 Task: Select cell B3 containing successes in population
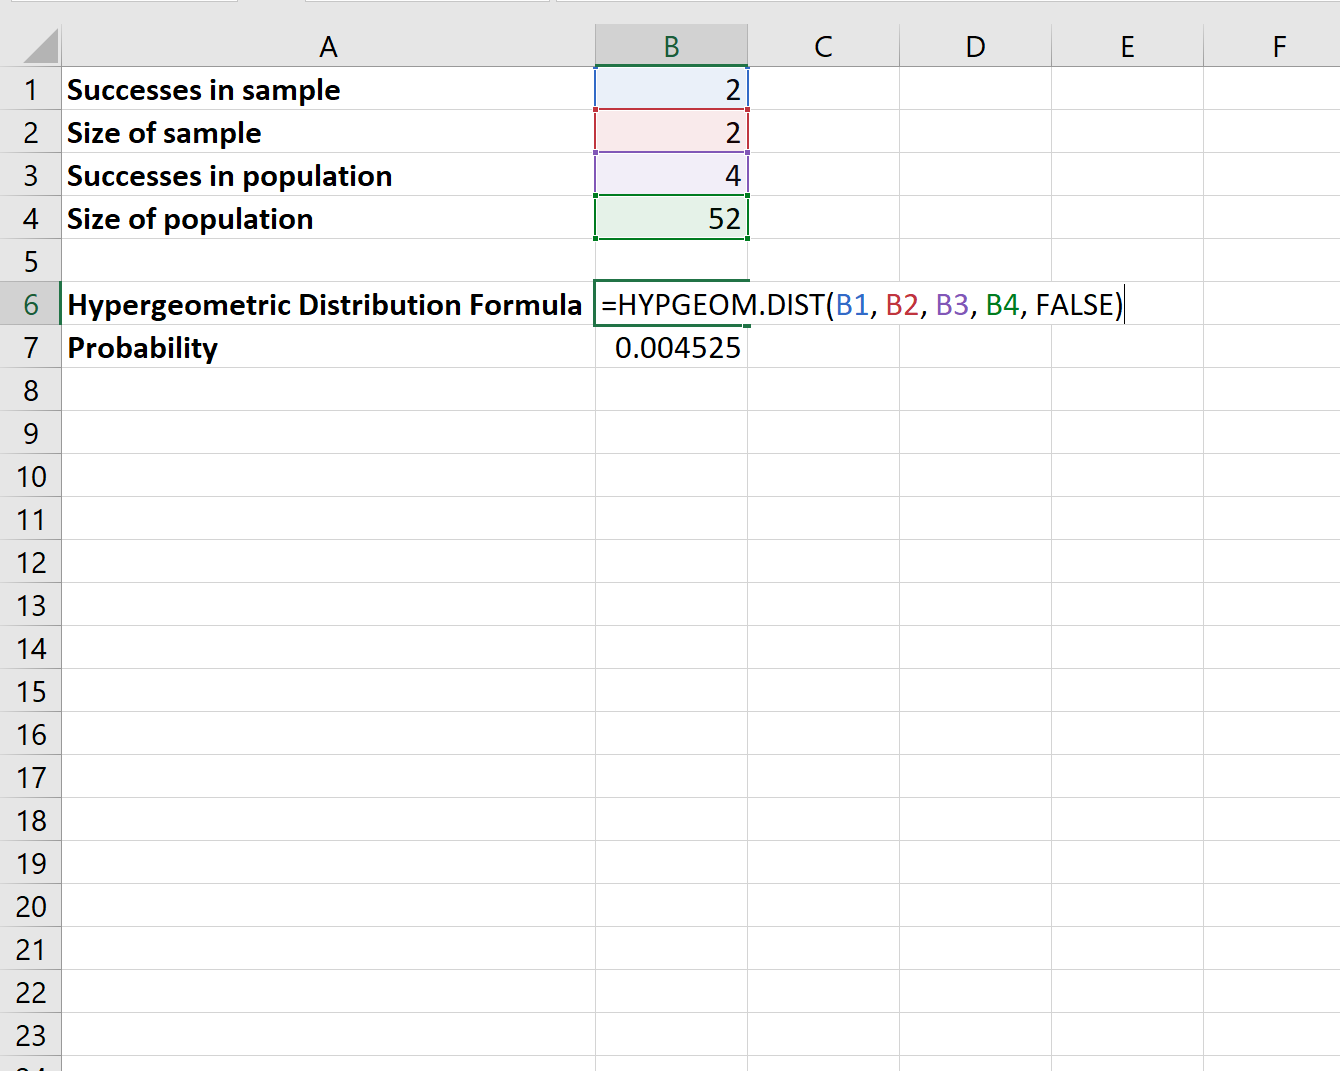(670, 175)
